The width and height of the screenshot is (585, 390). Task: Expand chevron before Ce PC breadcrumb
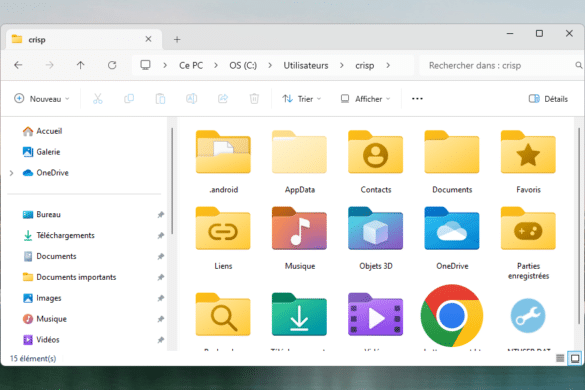point(165,65)
